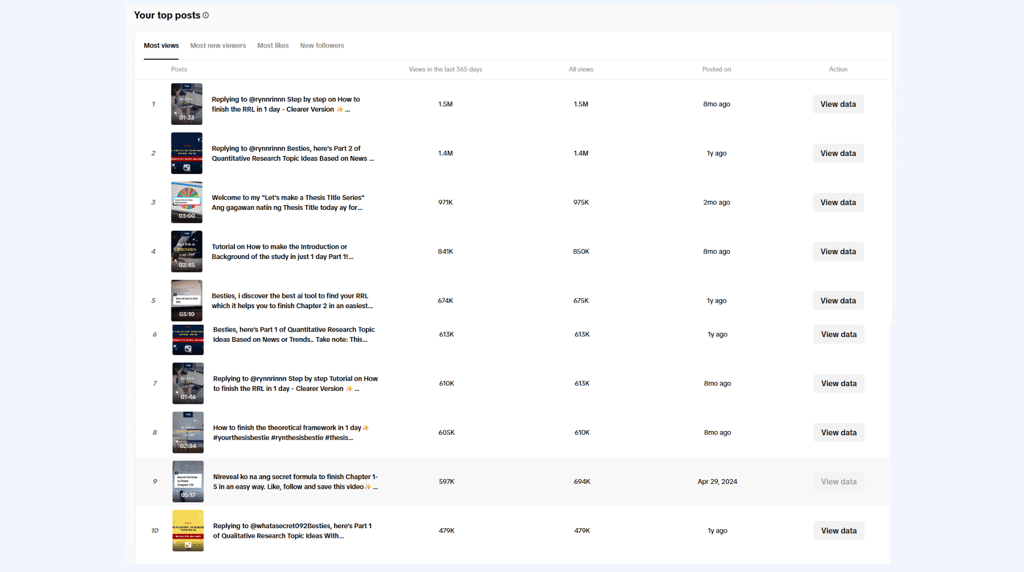Click the 'Action' column header
The height and width of the screenshot is (572, 1024).
tap(838, 69)
